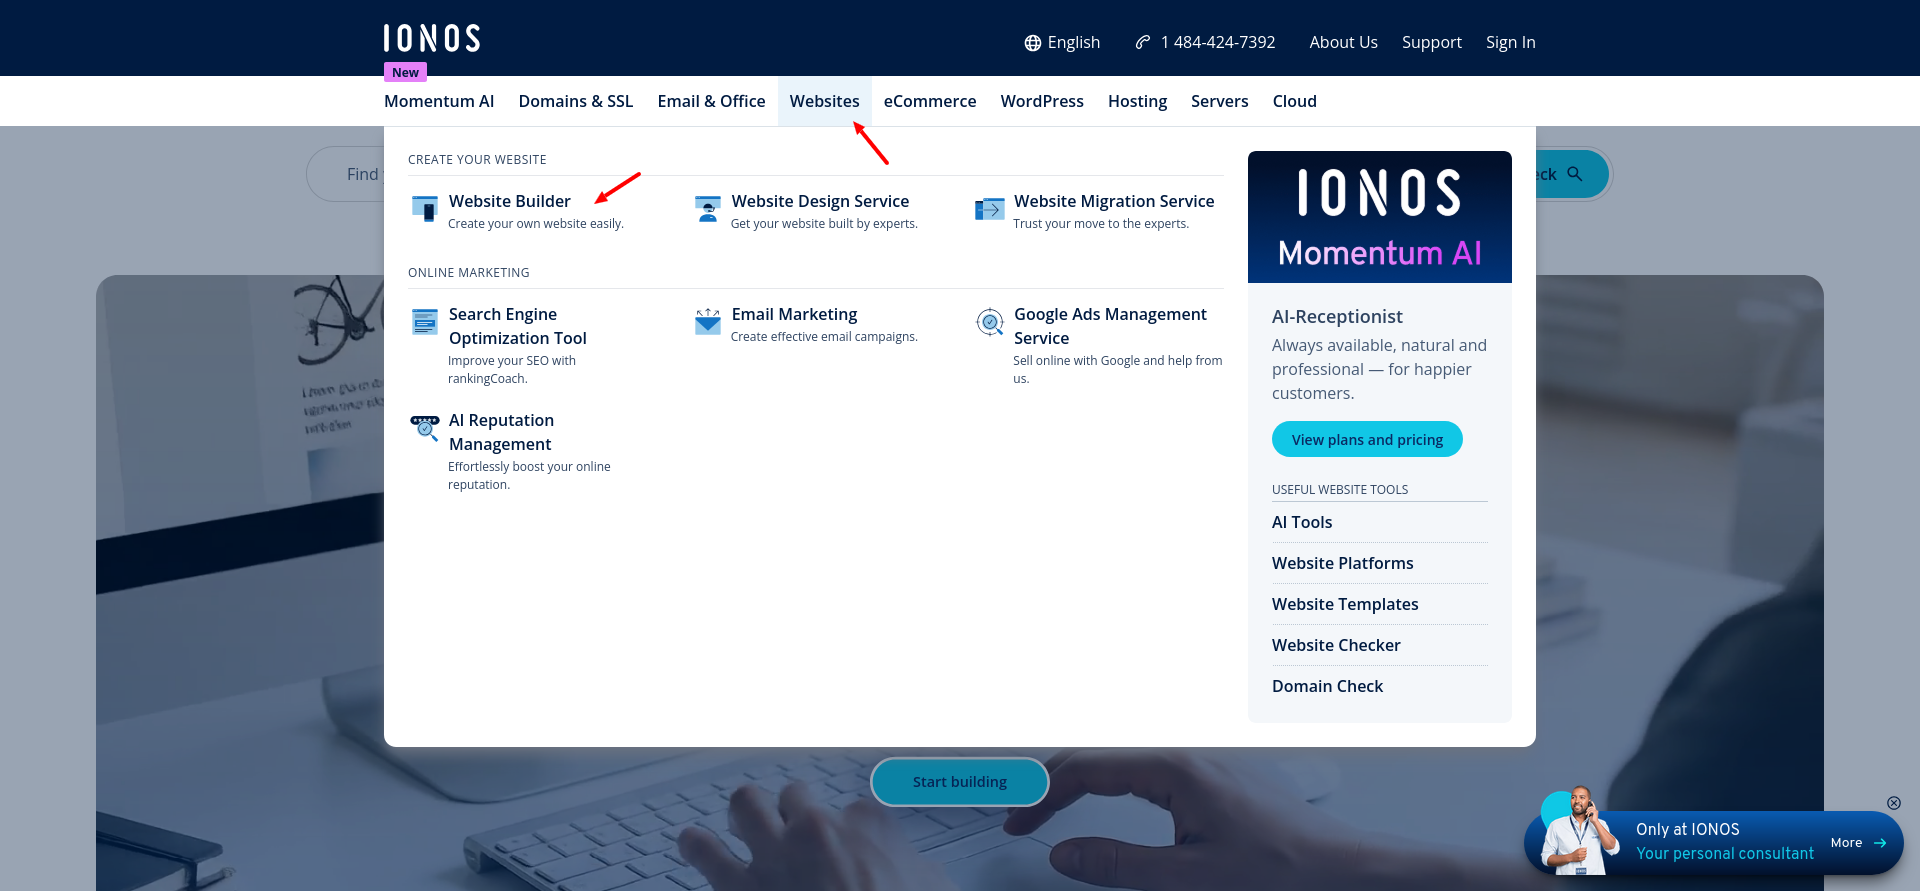Click Only at IONOS consultant banner text
Viewport: 1920px width, 891px height.
1688,829
